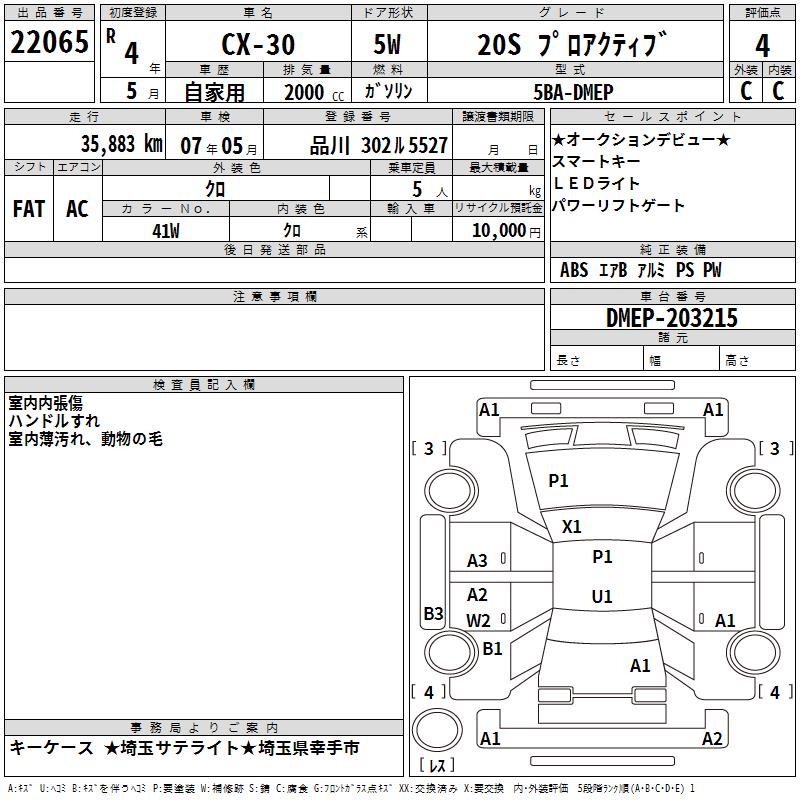Click the equipment line ABS エアB アルミ PS PW
Image resolution: width=800 pixels, height=800 pixels.
pyautogui.click(x=641, y=270)
